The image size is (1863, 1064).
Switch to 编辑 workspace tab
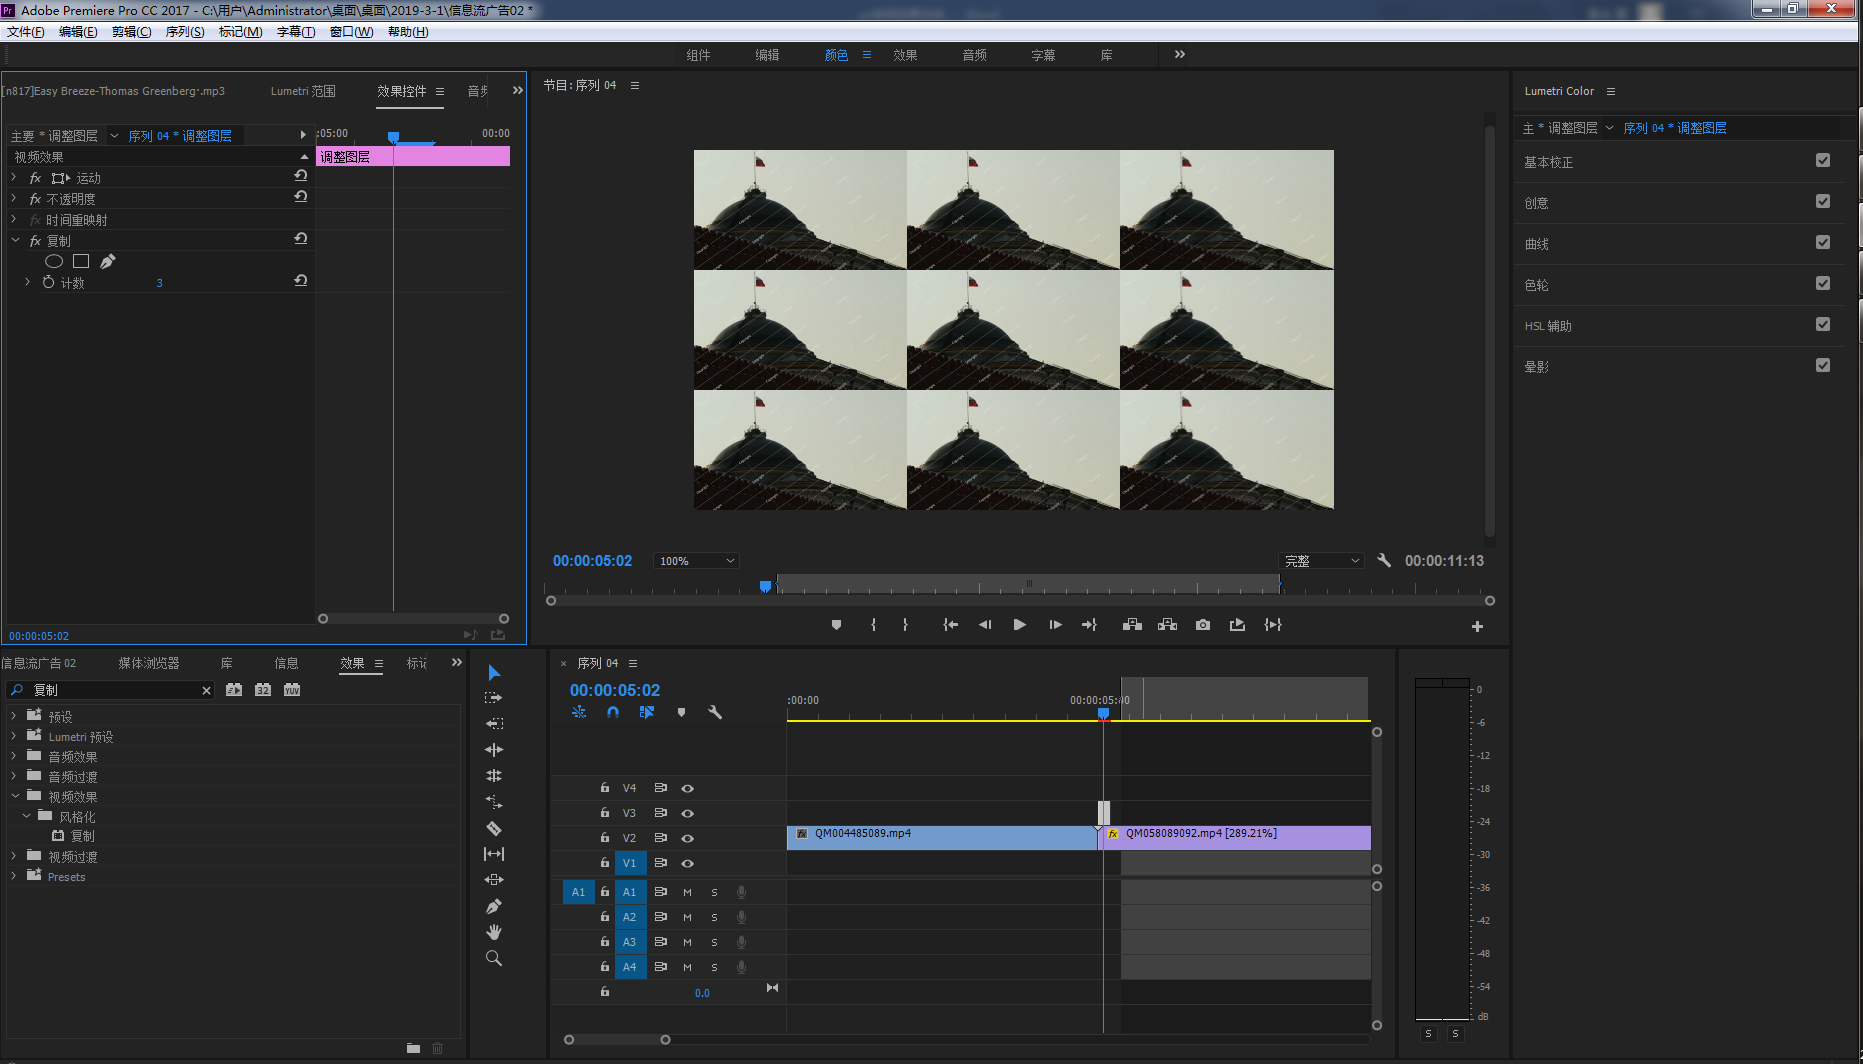[767, 55]
